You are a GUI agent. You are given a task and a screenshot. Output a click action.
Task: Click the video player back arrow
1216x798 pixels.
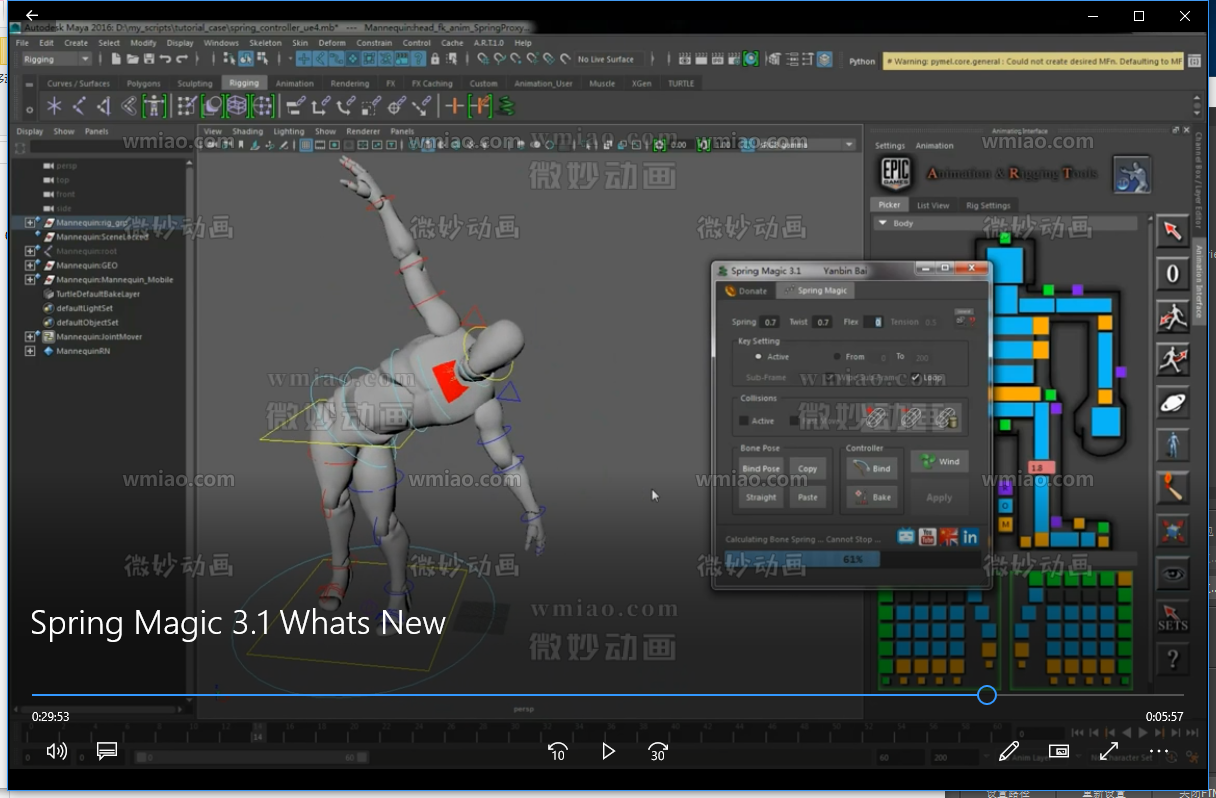32,15
